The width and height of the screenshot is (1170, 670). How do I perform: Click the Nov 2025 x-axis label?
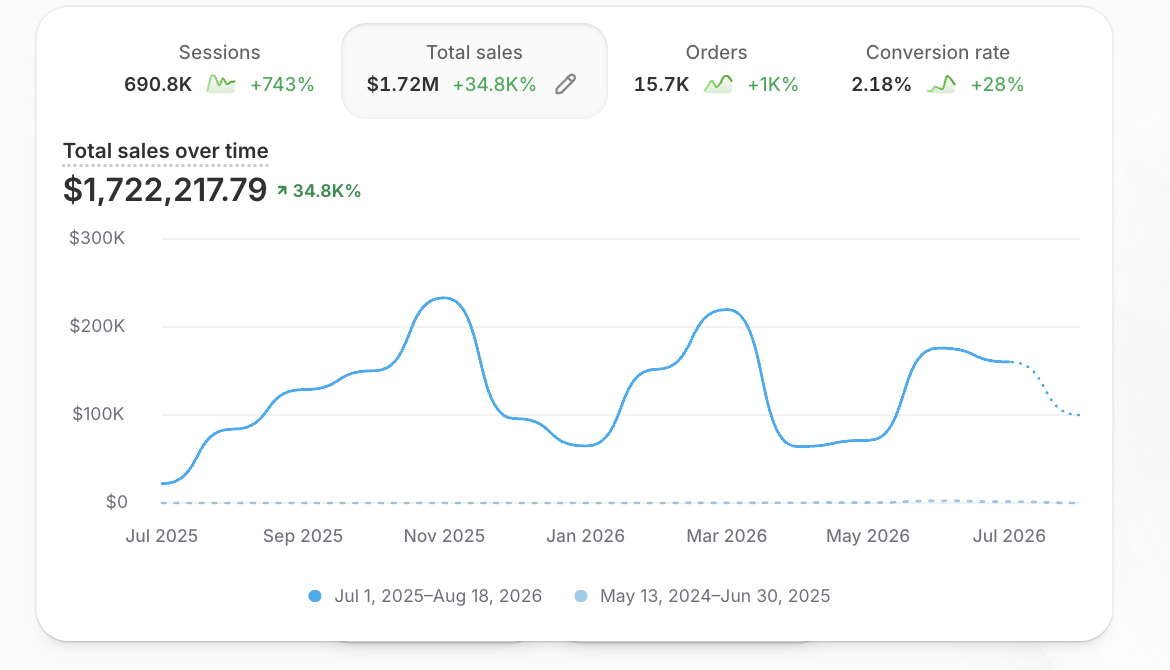(444, 536)
